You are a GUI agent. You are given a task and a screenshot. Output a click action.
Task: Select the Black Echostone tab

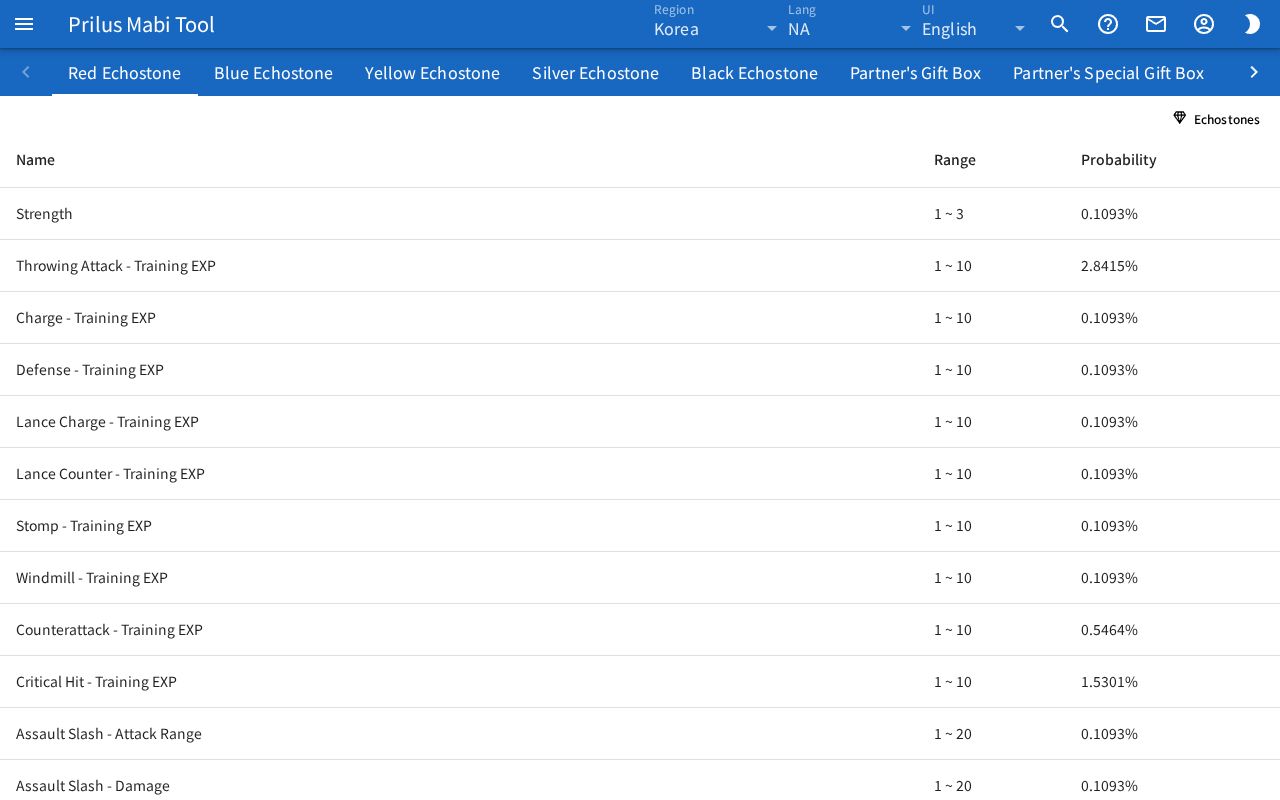tap(754, 72)
